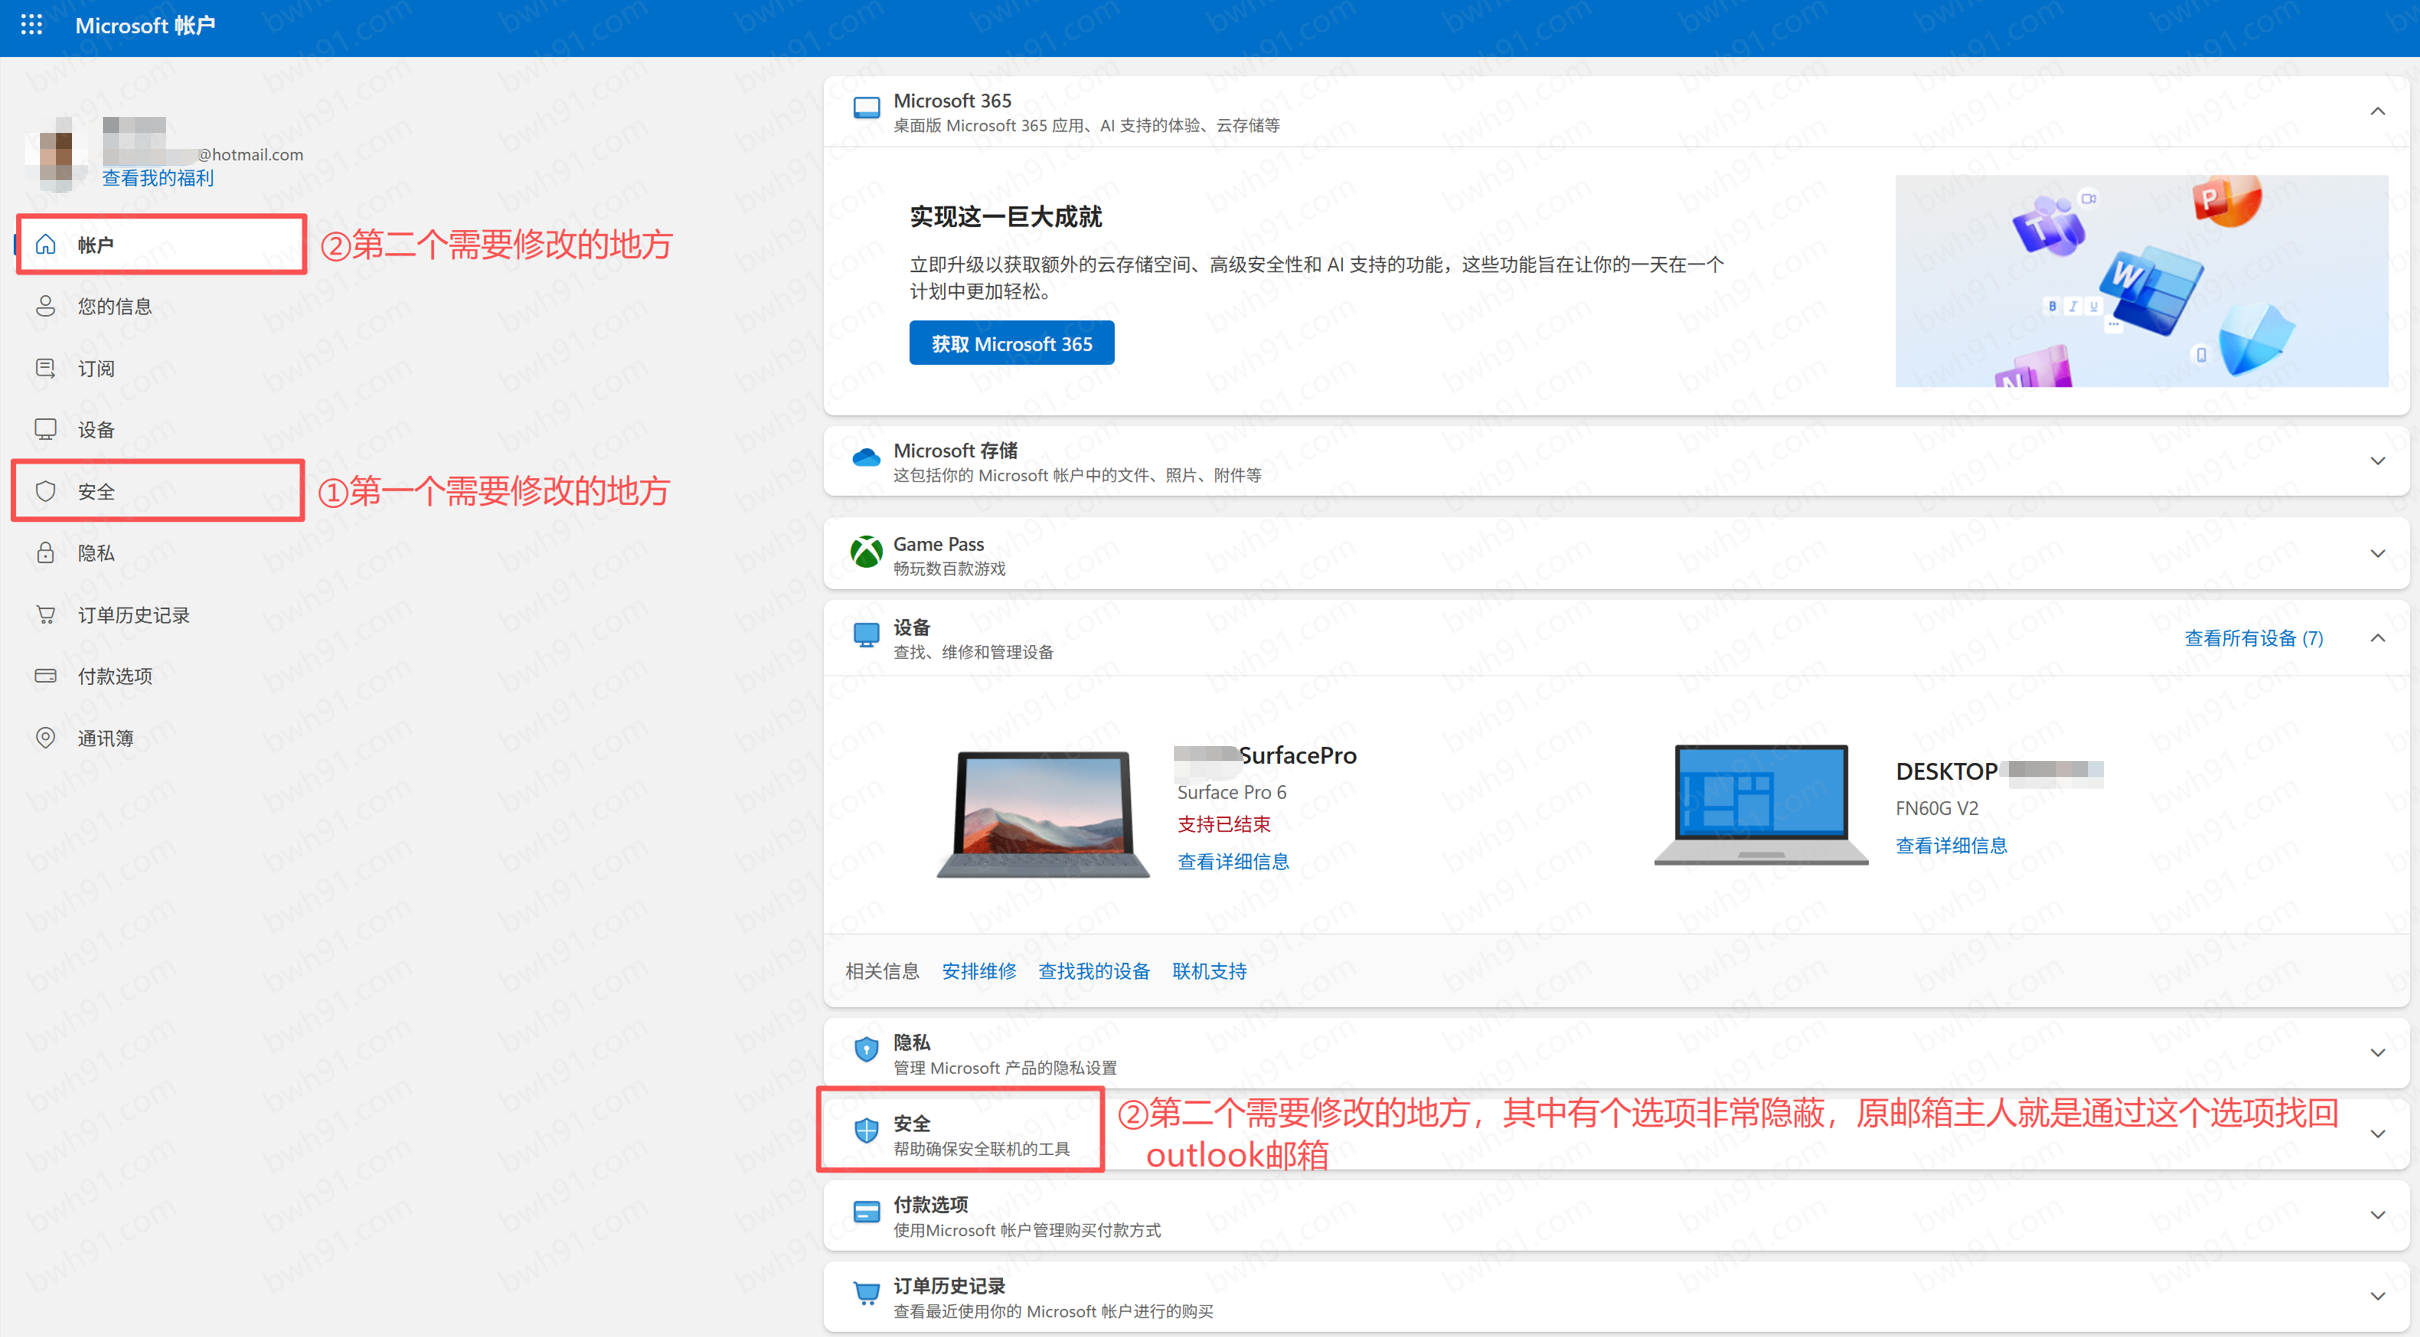
Task: Expand the 安全 card chevron
Action: tap(2377, 1134)
